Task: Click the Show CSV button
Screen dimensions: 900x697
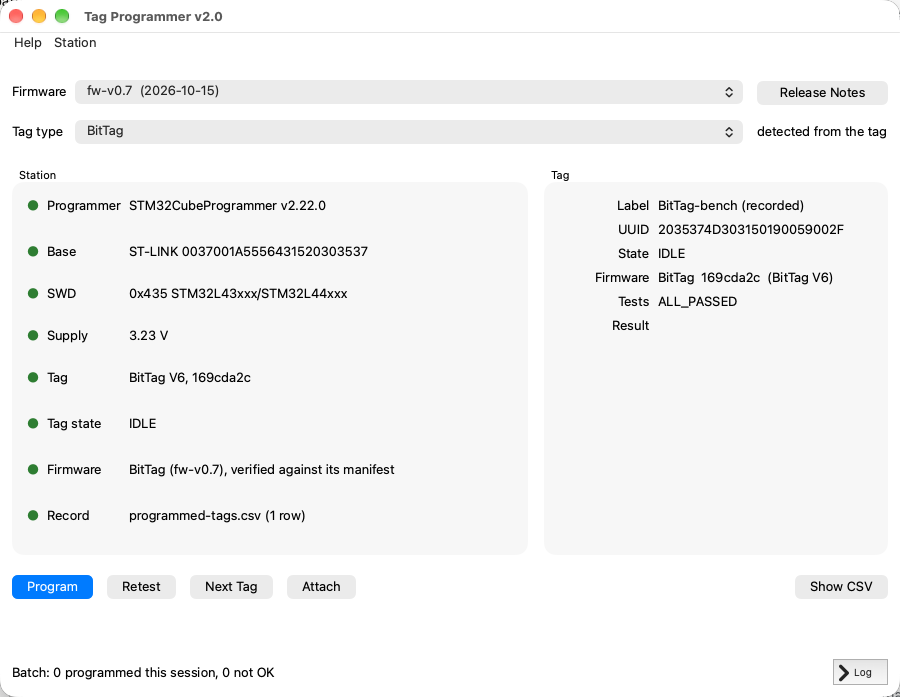Action: [841, 587]
